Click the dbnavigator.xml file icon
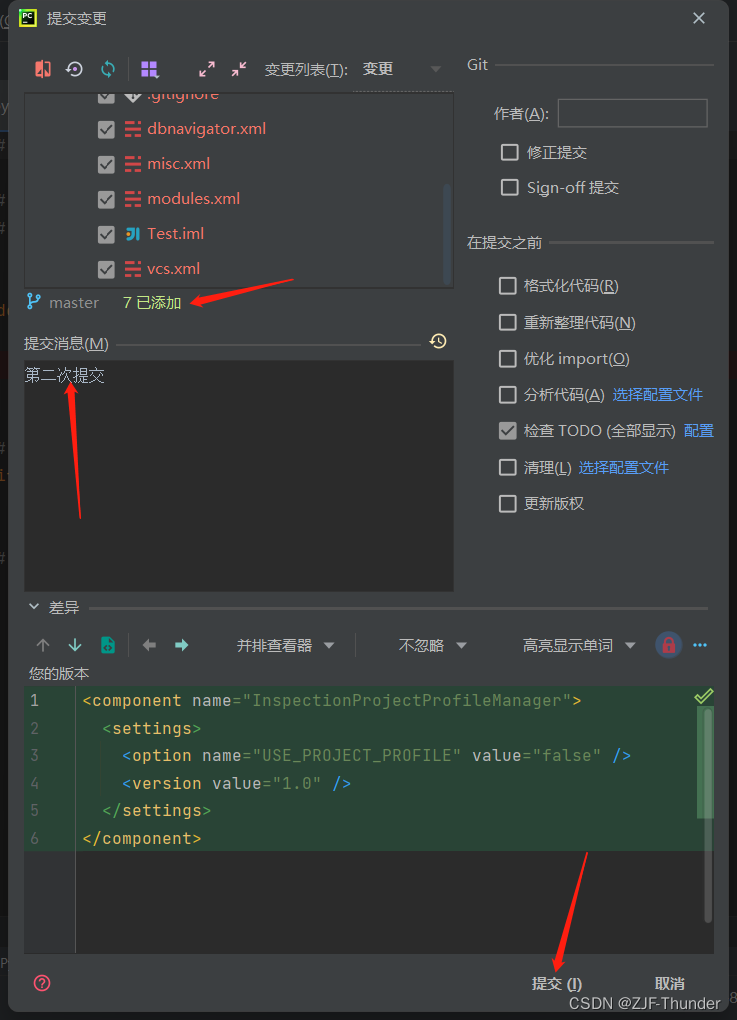This screenshot has height=1020, width=737. (133, 129)
